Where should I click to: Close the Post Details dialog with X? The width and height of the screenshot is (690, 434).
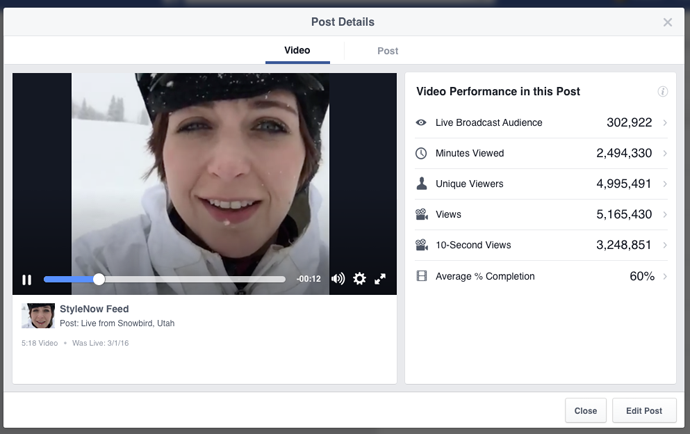pos(668,22)
